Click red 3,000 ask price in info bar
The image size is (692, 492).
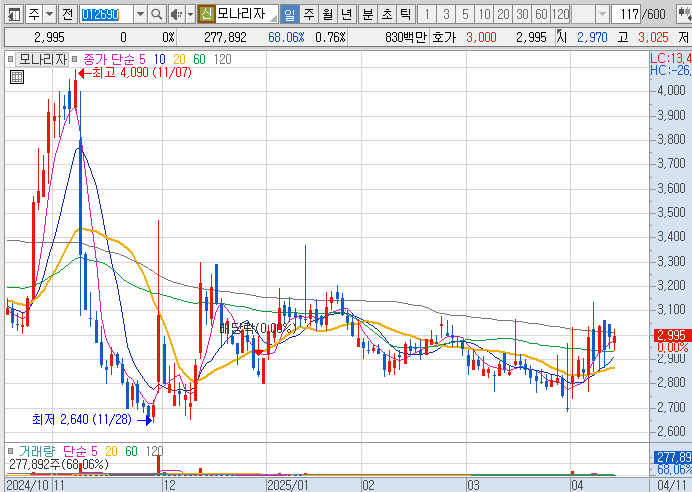[x=481, y=38]
